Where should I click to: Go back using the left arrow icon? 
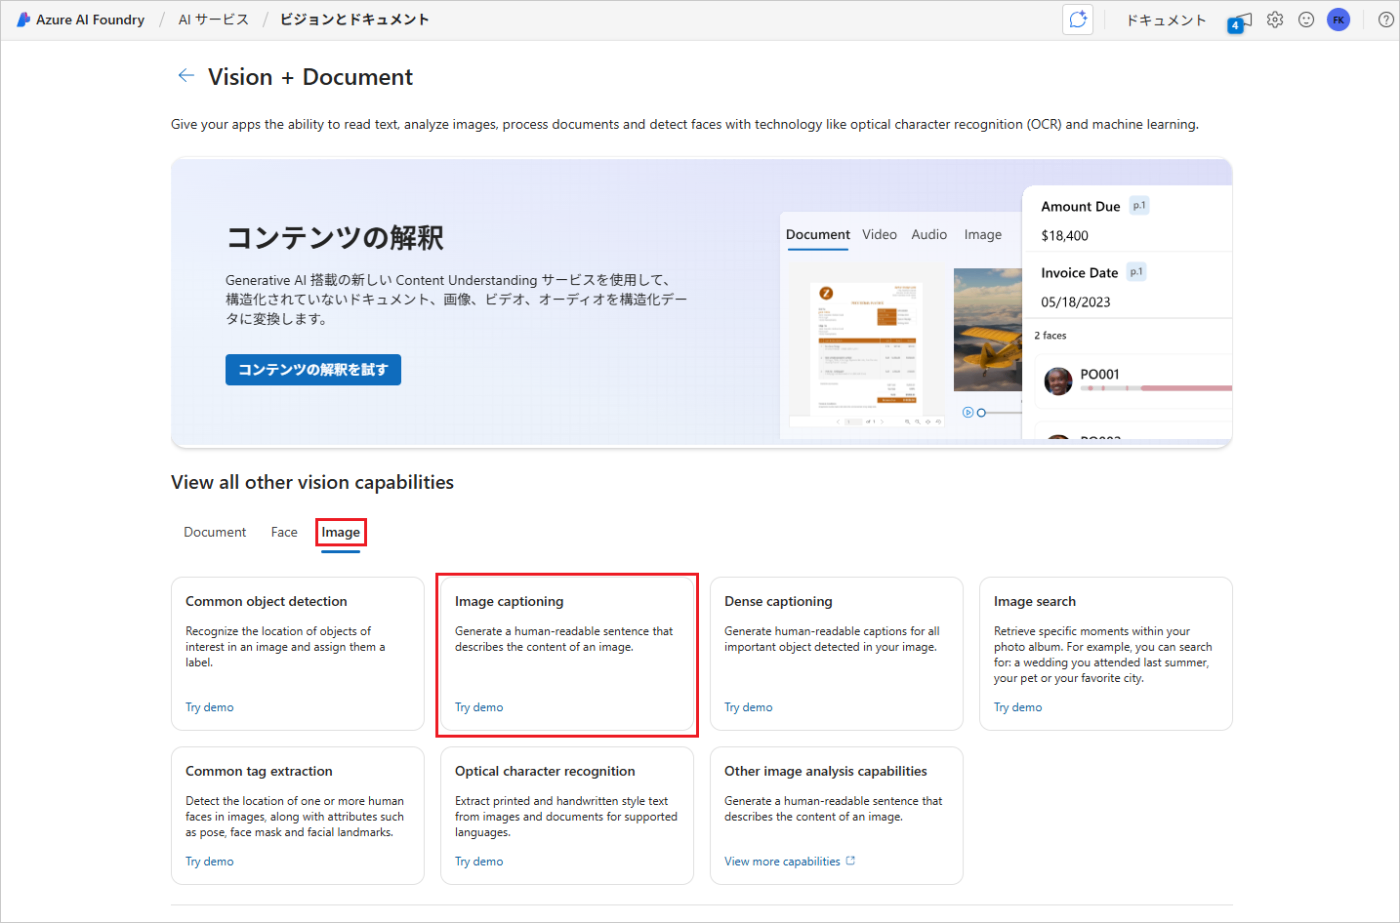[x=185, y=76]
